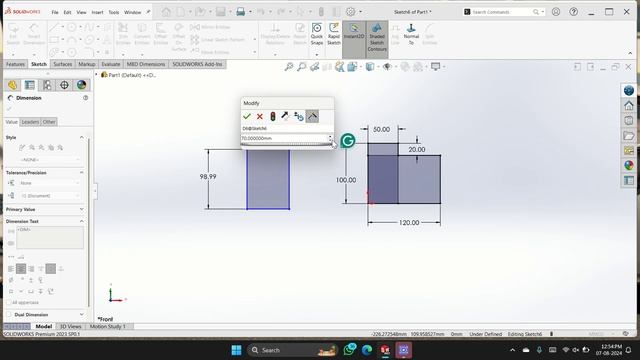640x360 pixels.
Task: Open the unit precision Document dropdown
Action: click(x=49, y=196)
